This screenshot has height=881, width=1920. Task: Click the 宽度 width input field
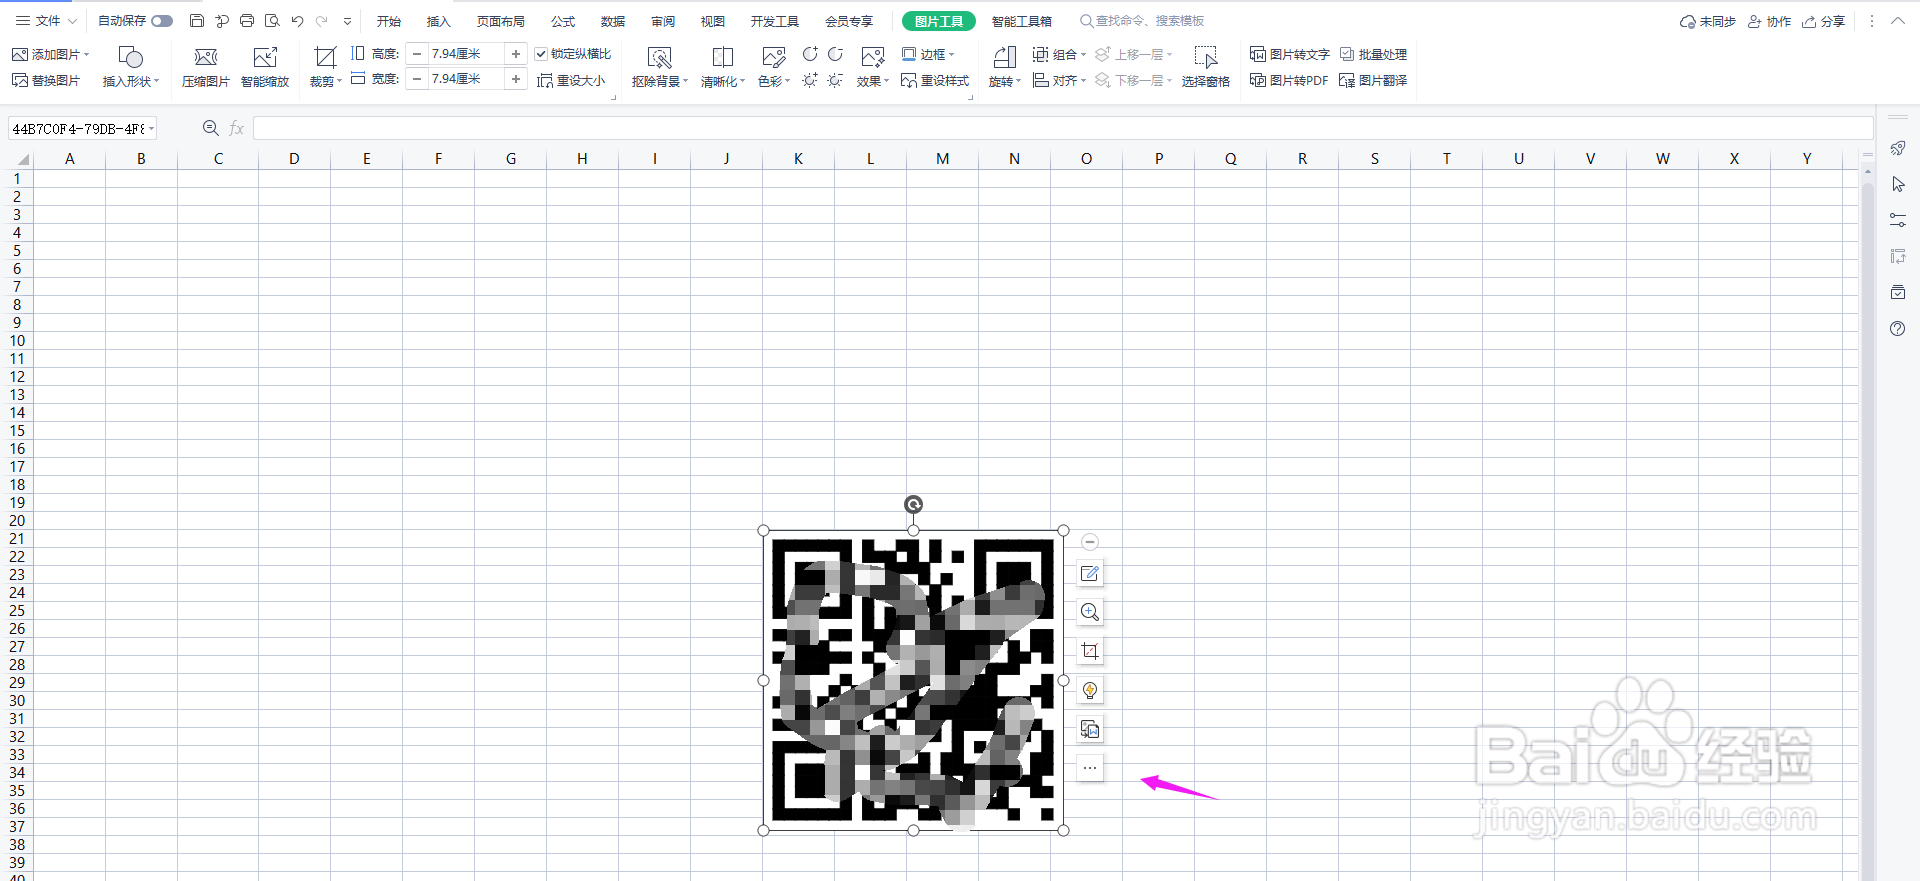pos(466,79)
